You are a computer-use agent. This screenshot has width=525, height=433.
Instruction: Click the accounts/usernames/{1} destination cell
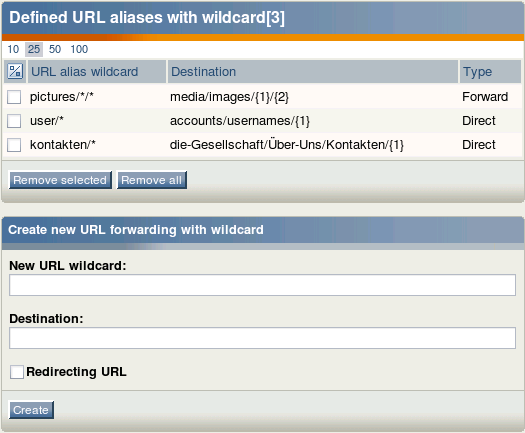click(240, 121)
